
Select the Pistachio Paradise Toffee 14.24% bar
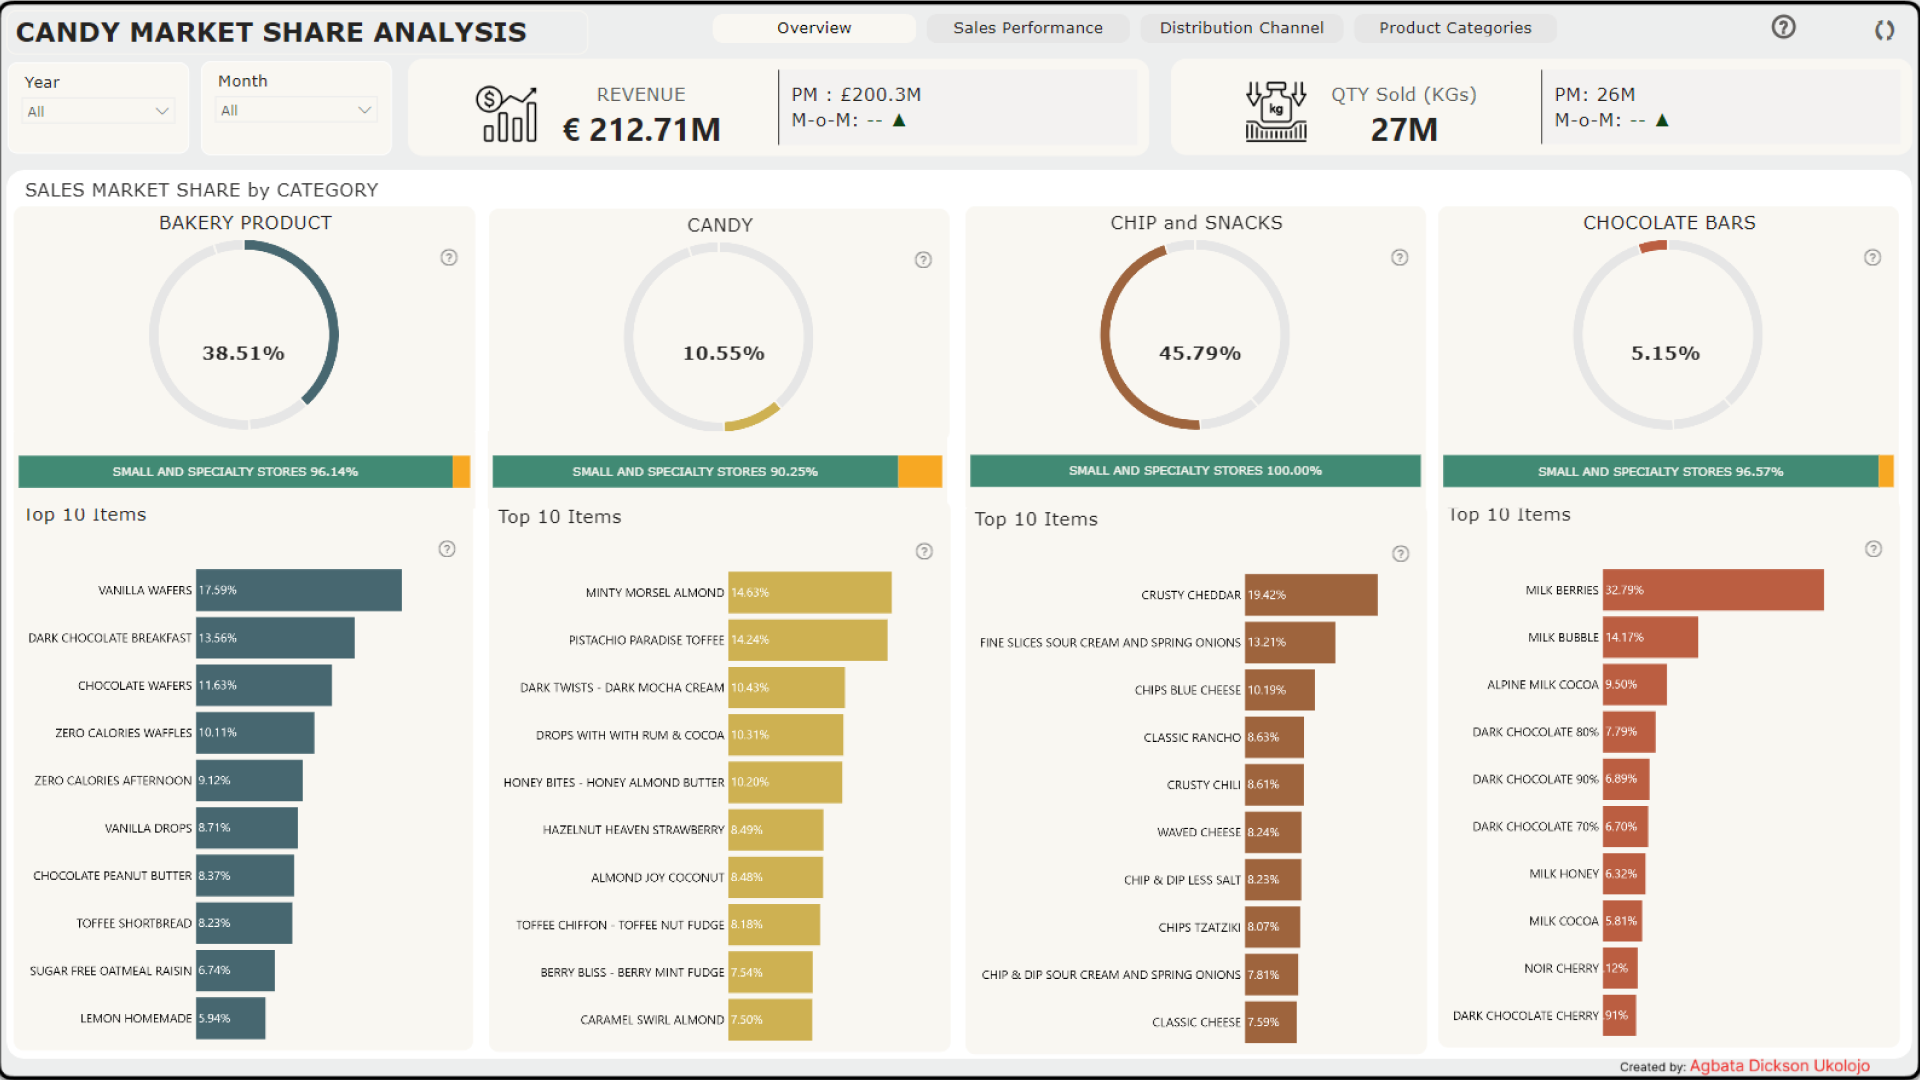pos(808,640)
